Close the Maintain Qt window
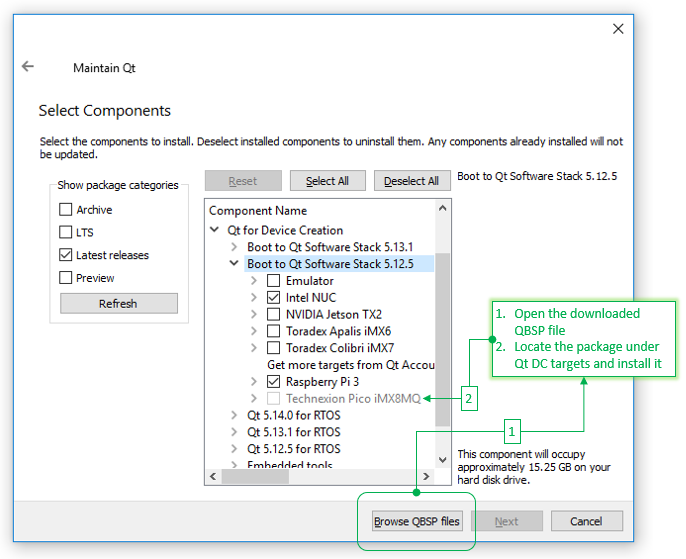Image resolution: width=686 pixels, height=559 pixels. [617, 30]
